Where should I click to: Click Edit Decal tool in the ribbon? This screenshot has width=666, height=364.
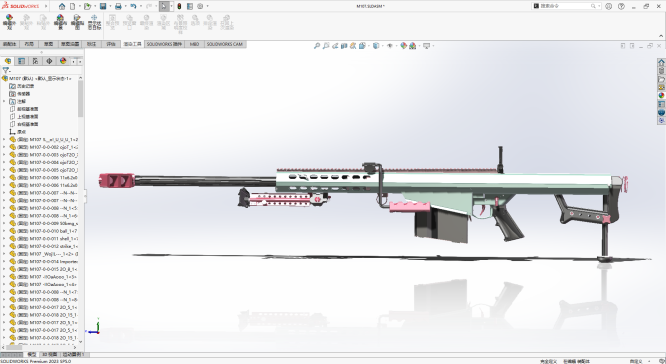click(x=77, y=22)
